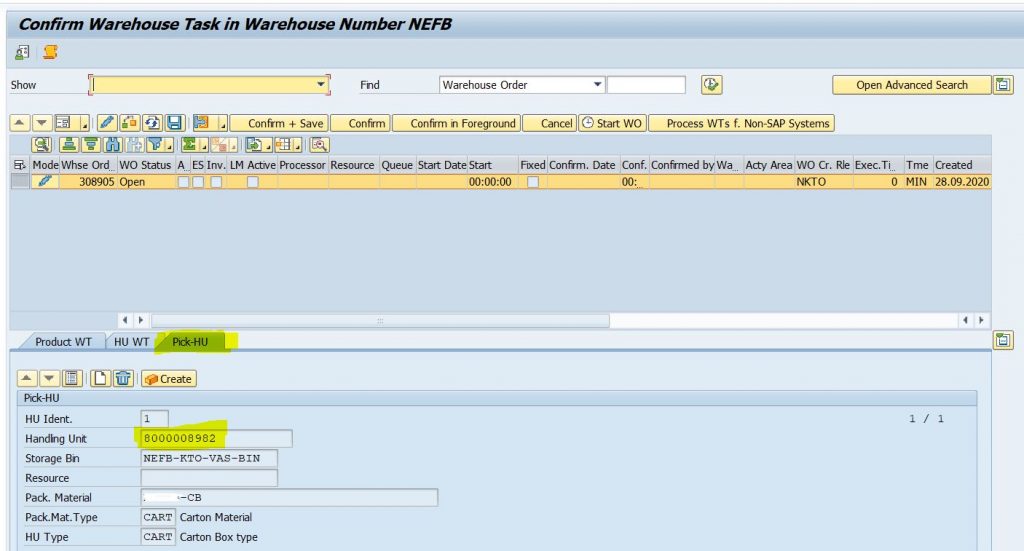Click the Find search value input field
Screen dimensions: 1024x551
646,85
